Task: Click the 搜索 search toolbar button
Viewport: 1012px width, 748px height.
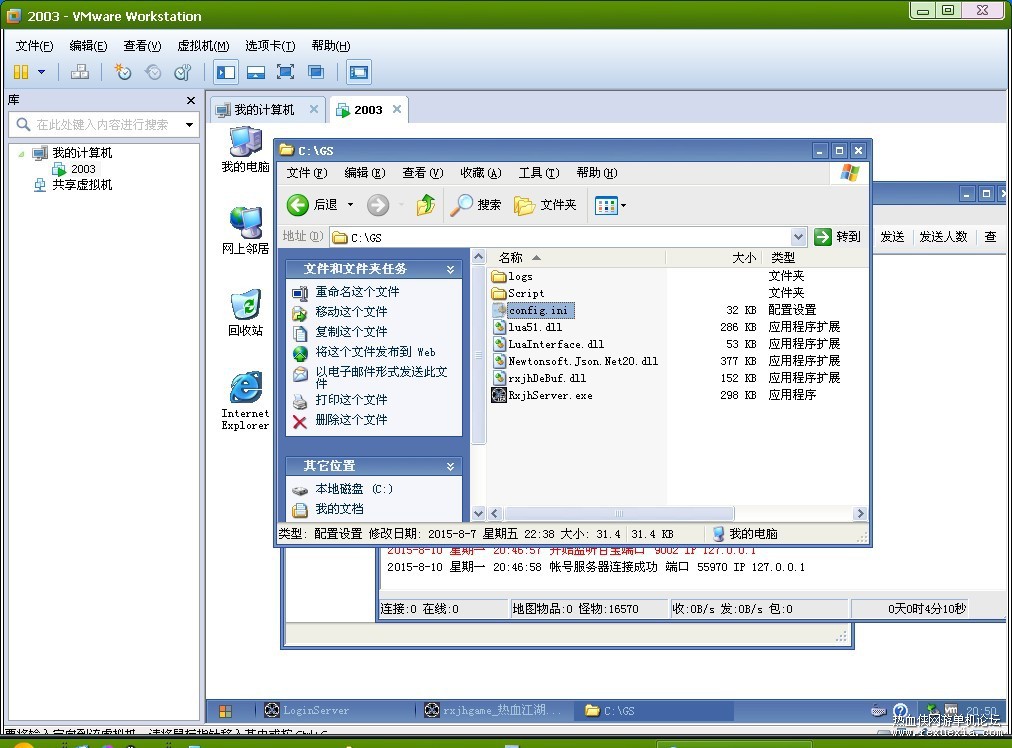Action: coord(475,205)
